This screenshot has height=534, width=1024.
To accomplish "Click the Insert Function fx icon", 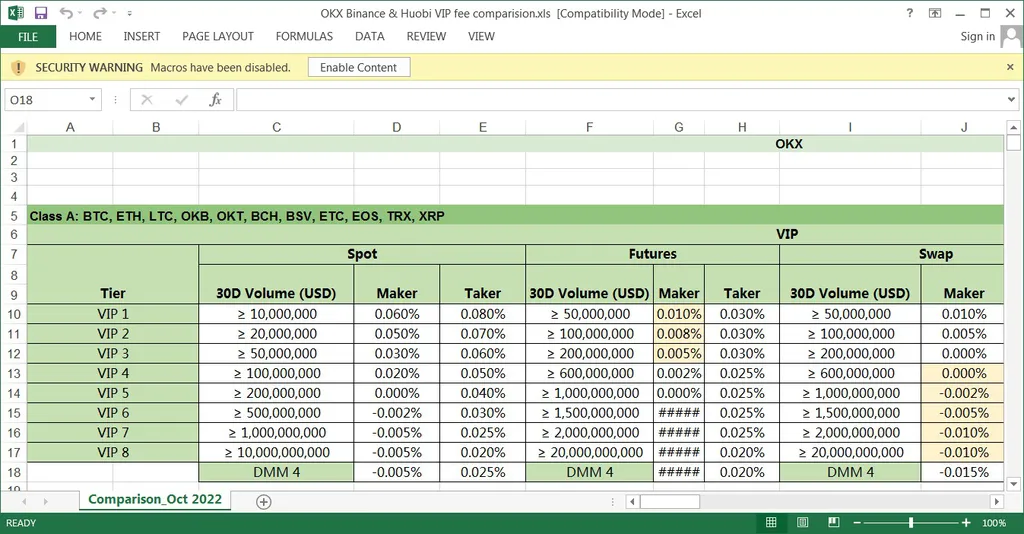I will 216,100.
